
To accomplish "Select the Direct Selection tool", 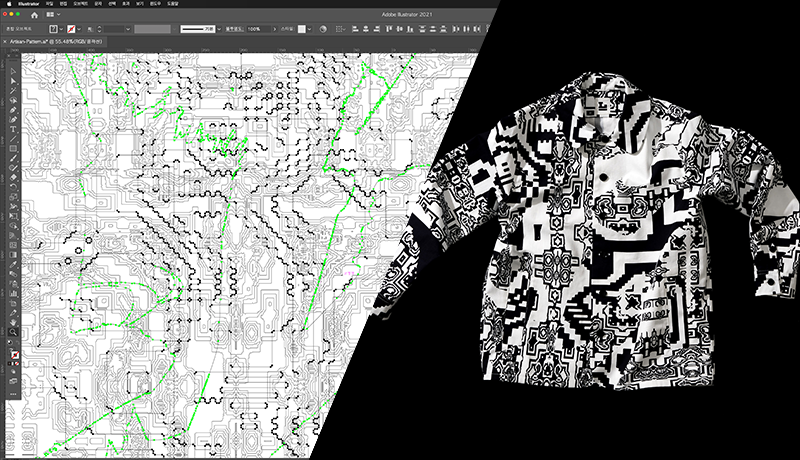I will tap(13, 81).
